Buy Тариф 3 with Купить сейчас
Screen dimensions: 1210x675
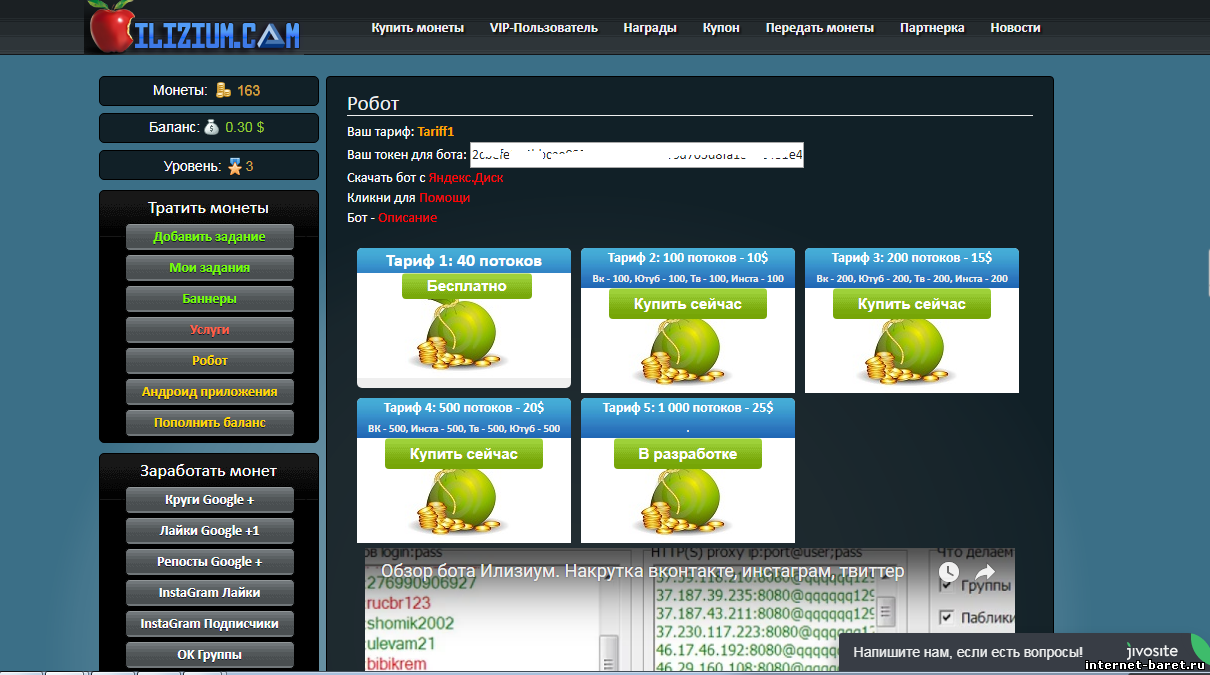[912, 304]
